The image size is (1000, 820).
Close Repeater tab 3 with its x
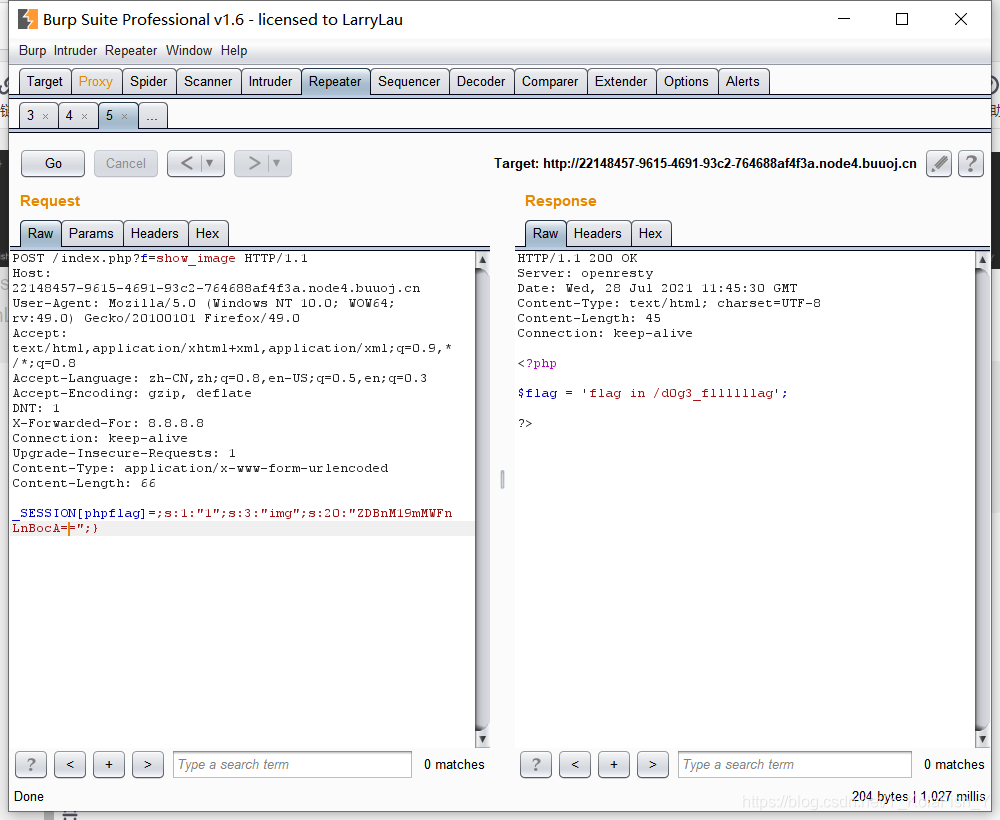[x=45, y=116]
